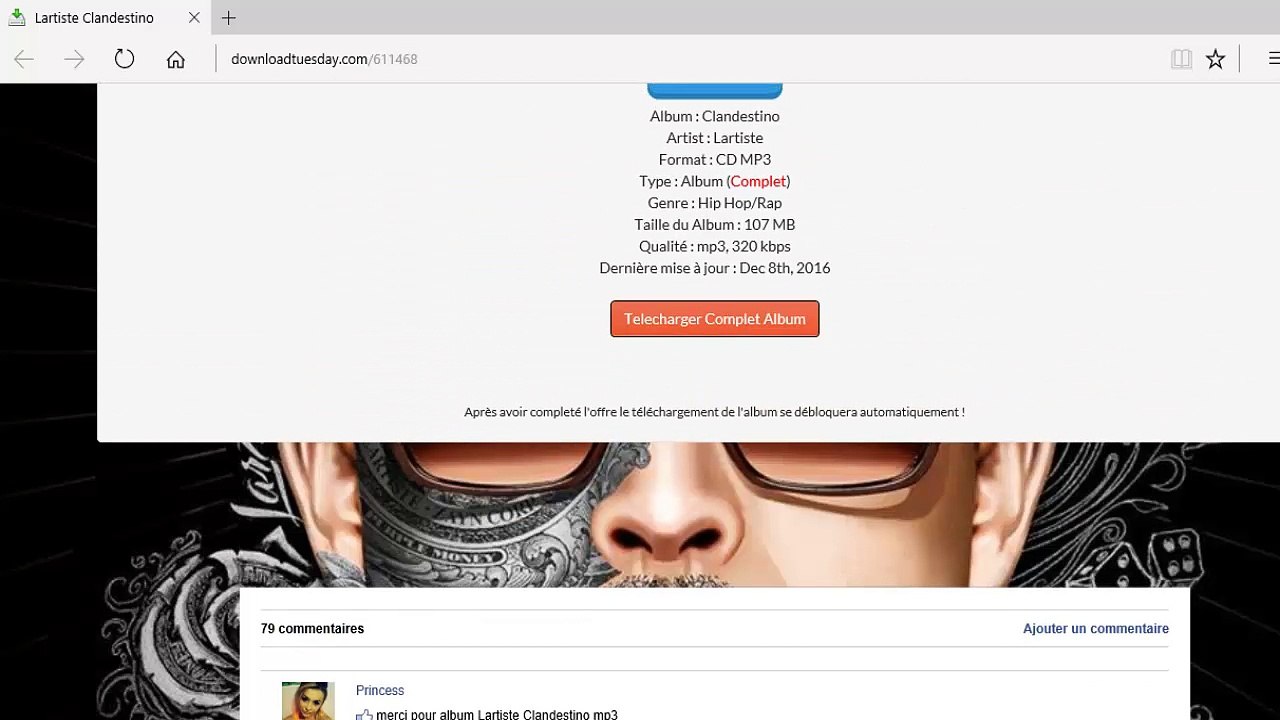Click the browser forward arrow

pyautogui.click(x=74, y=59)
